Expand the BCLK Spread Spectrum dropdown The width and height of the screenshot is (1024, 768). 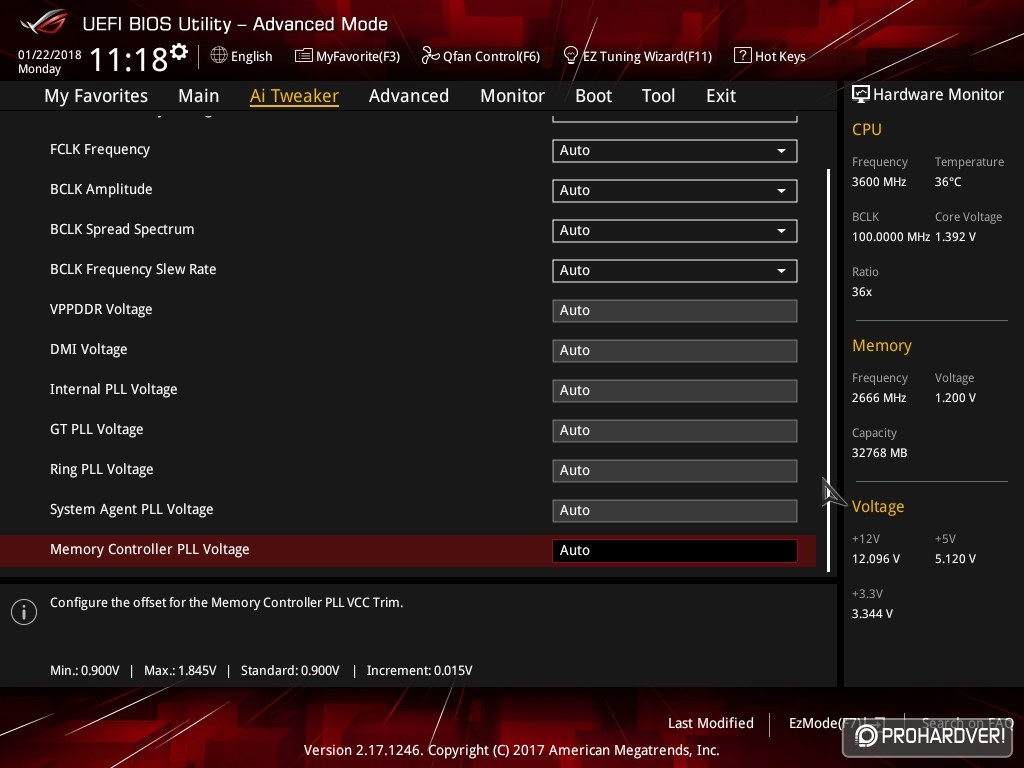[675, 231]
